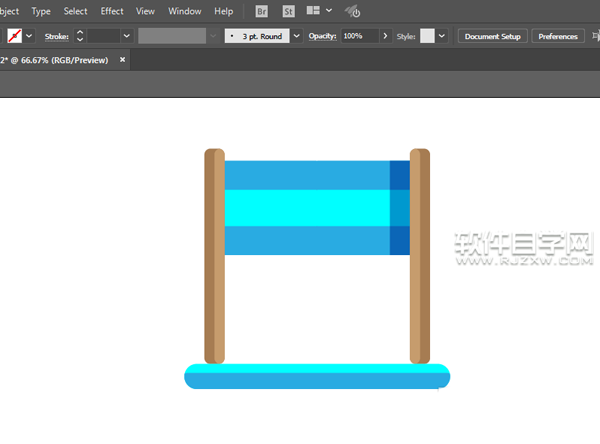Click the fill color swatch with red slash
This screenshot has width=600, height=444.
(15, 36)
